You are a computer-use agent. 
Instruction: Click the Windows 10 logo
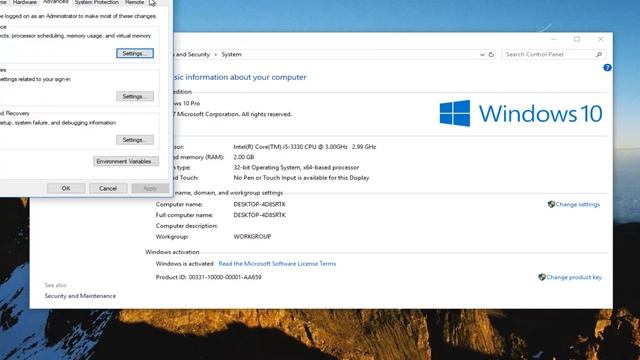521,113
